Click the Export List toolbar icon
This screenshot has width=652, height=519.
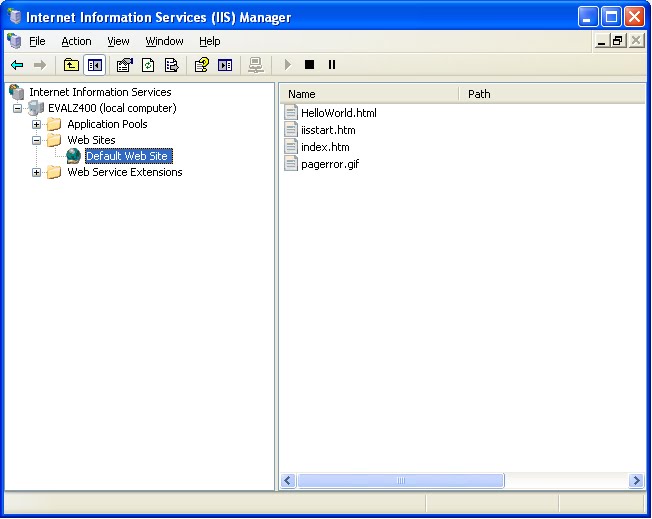tap(172, 65)
